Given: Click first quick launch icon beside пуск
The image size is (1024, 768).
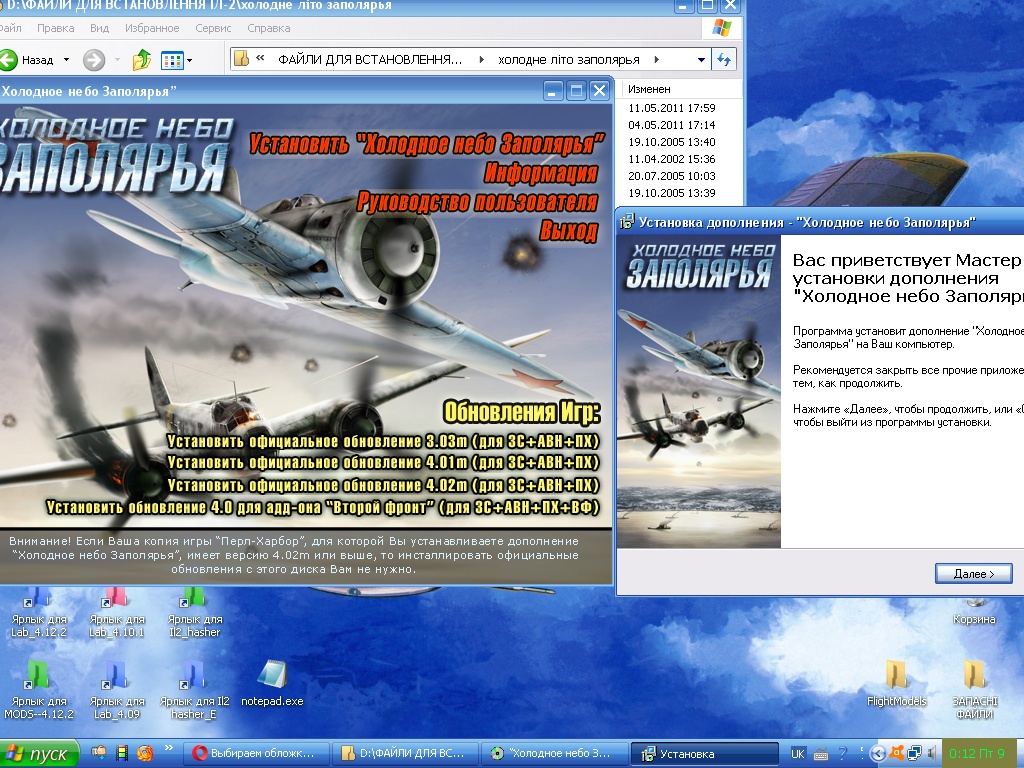Looking at the screenshot, I should point(99,752).
